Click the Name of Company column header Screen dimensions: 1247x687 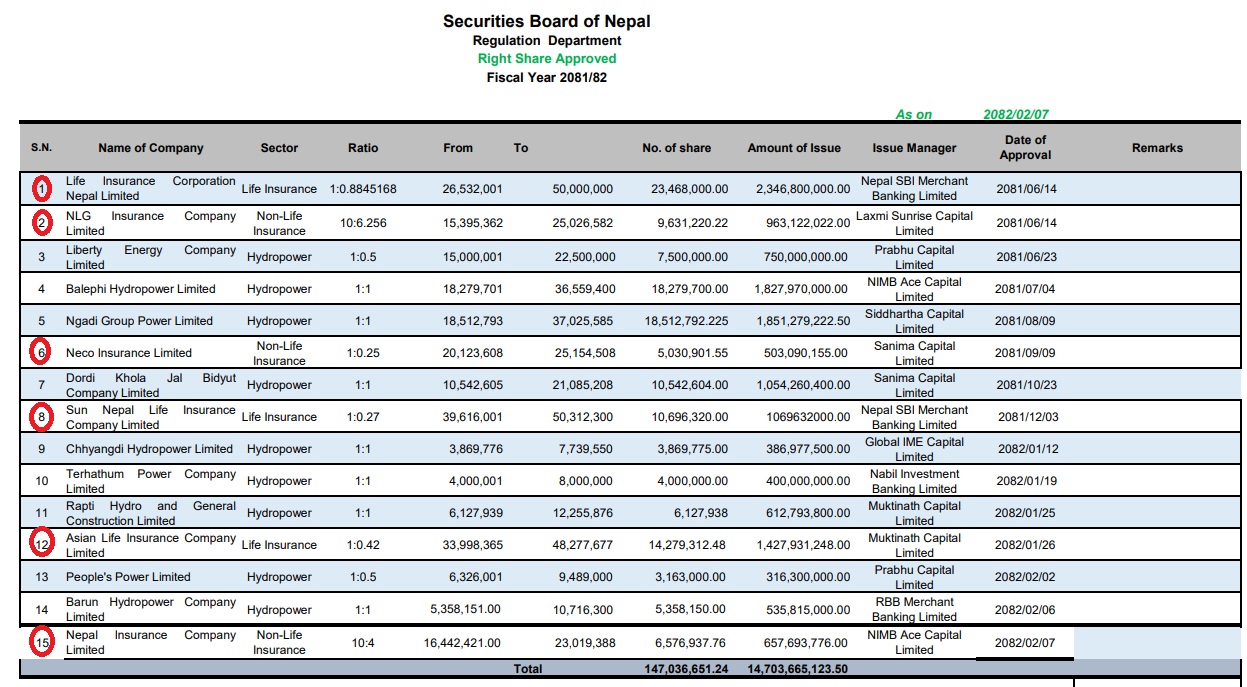(x=150, y=148)
